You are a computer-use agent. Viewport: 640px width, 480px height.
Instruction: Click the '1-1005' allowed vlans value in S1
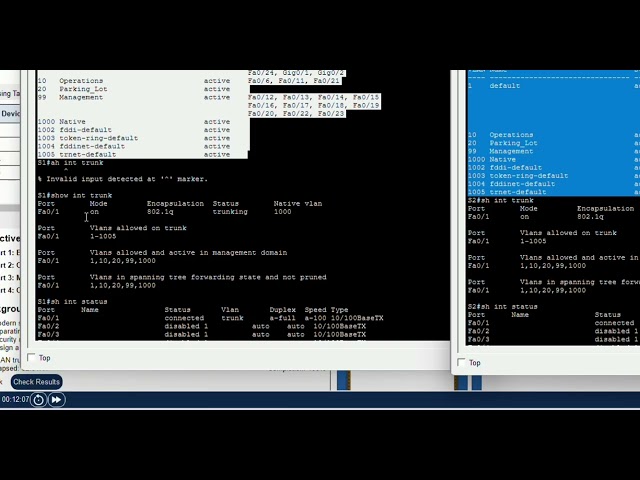click(103, 236)
